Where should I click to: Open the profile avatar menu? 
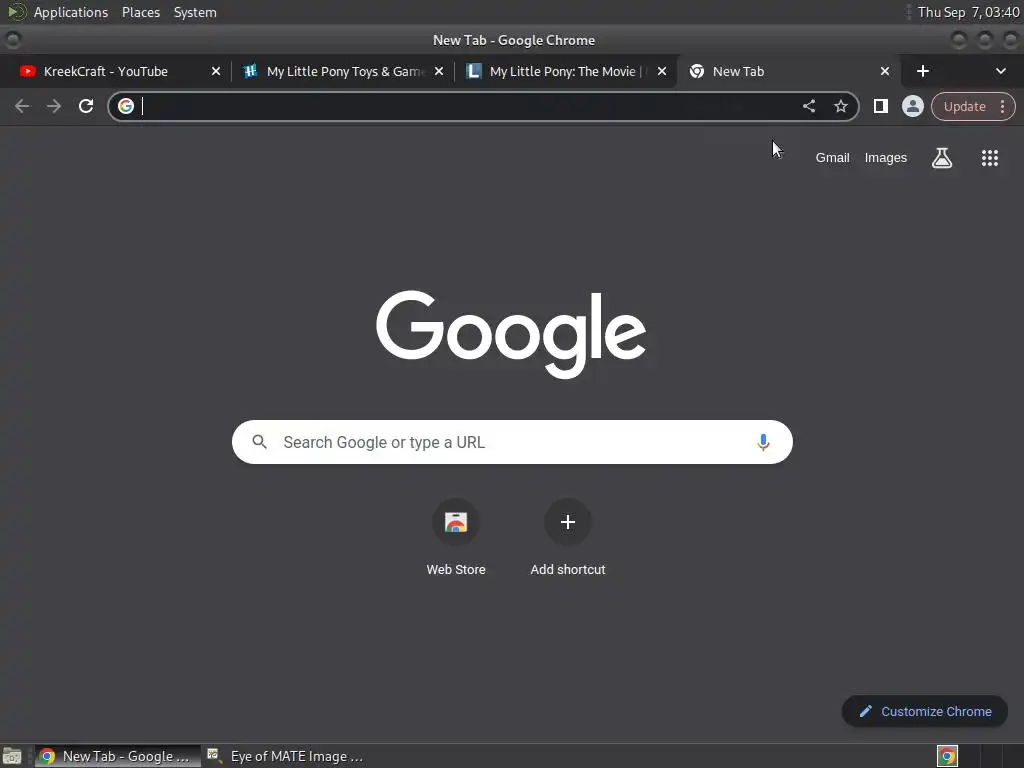click(912, 106)
